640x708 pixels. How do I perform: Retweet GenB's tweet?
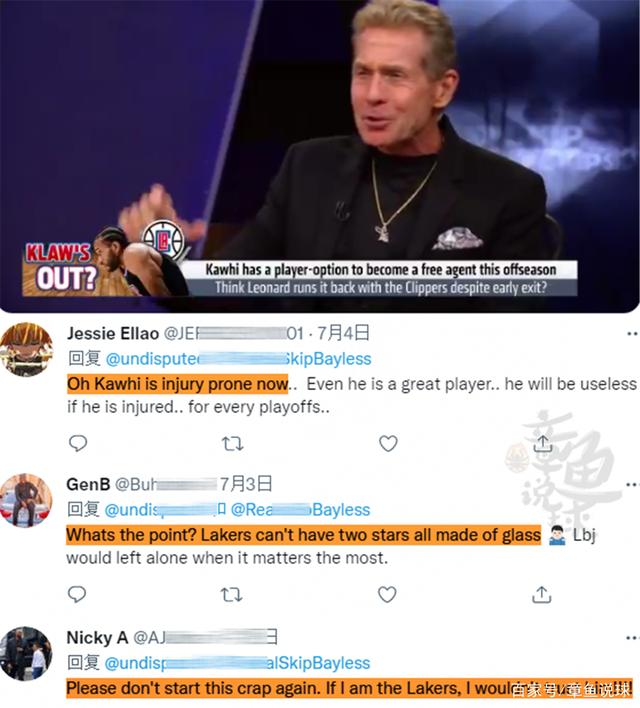point(232,595)
